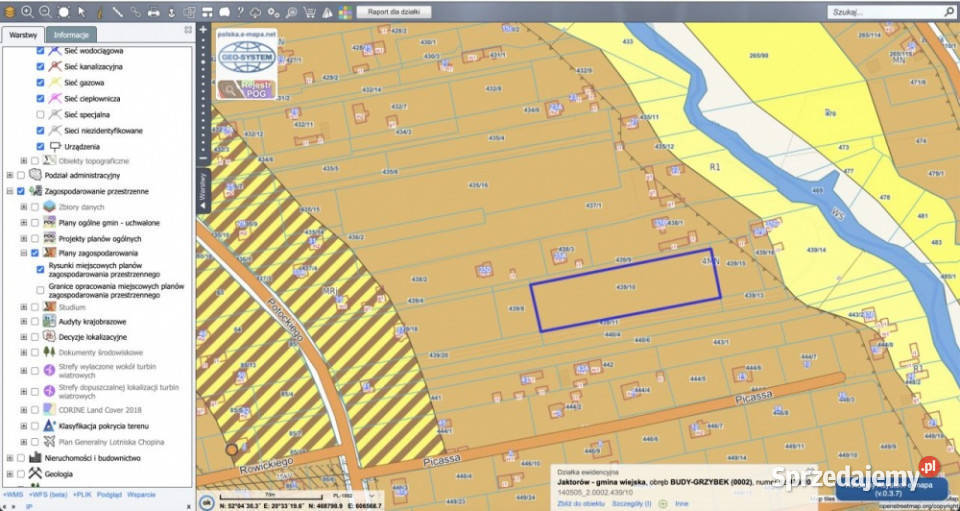This screenshot has width=960, height=511.
Task: Click the shopping cart icon
Action: 310,12
